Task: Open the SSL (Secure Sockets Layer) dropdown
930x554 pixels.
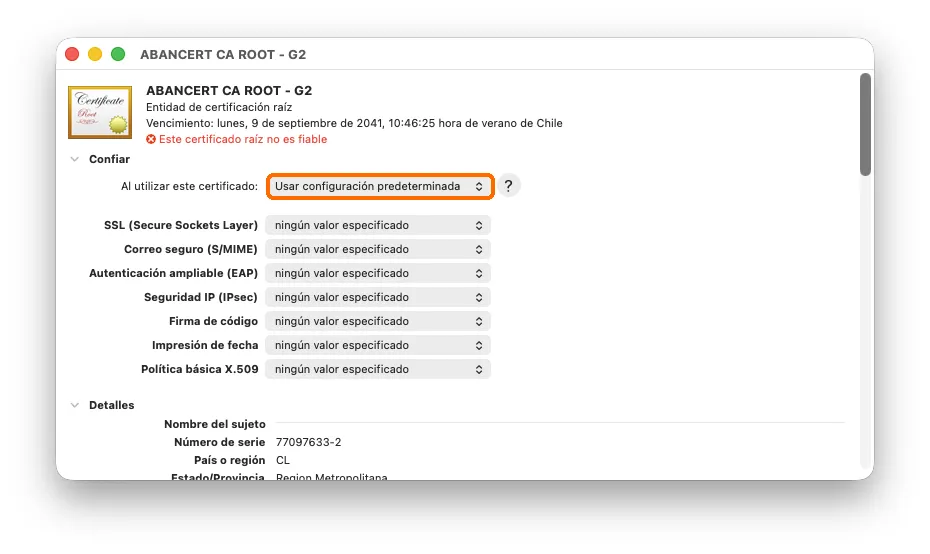Action: pyautogui.click(x=378, y=225)
